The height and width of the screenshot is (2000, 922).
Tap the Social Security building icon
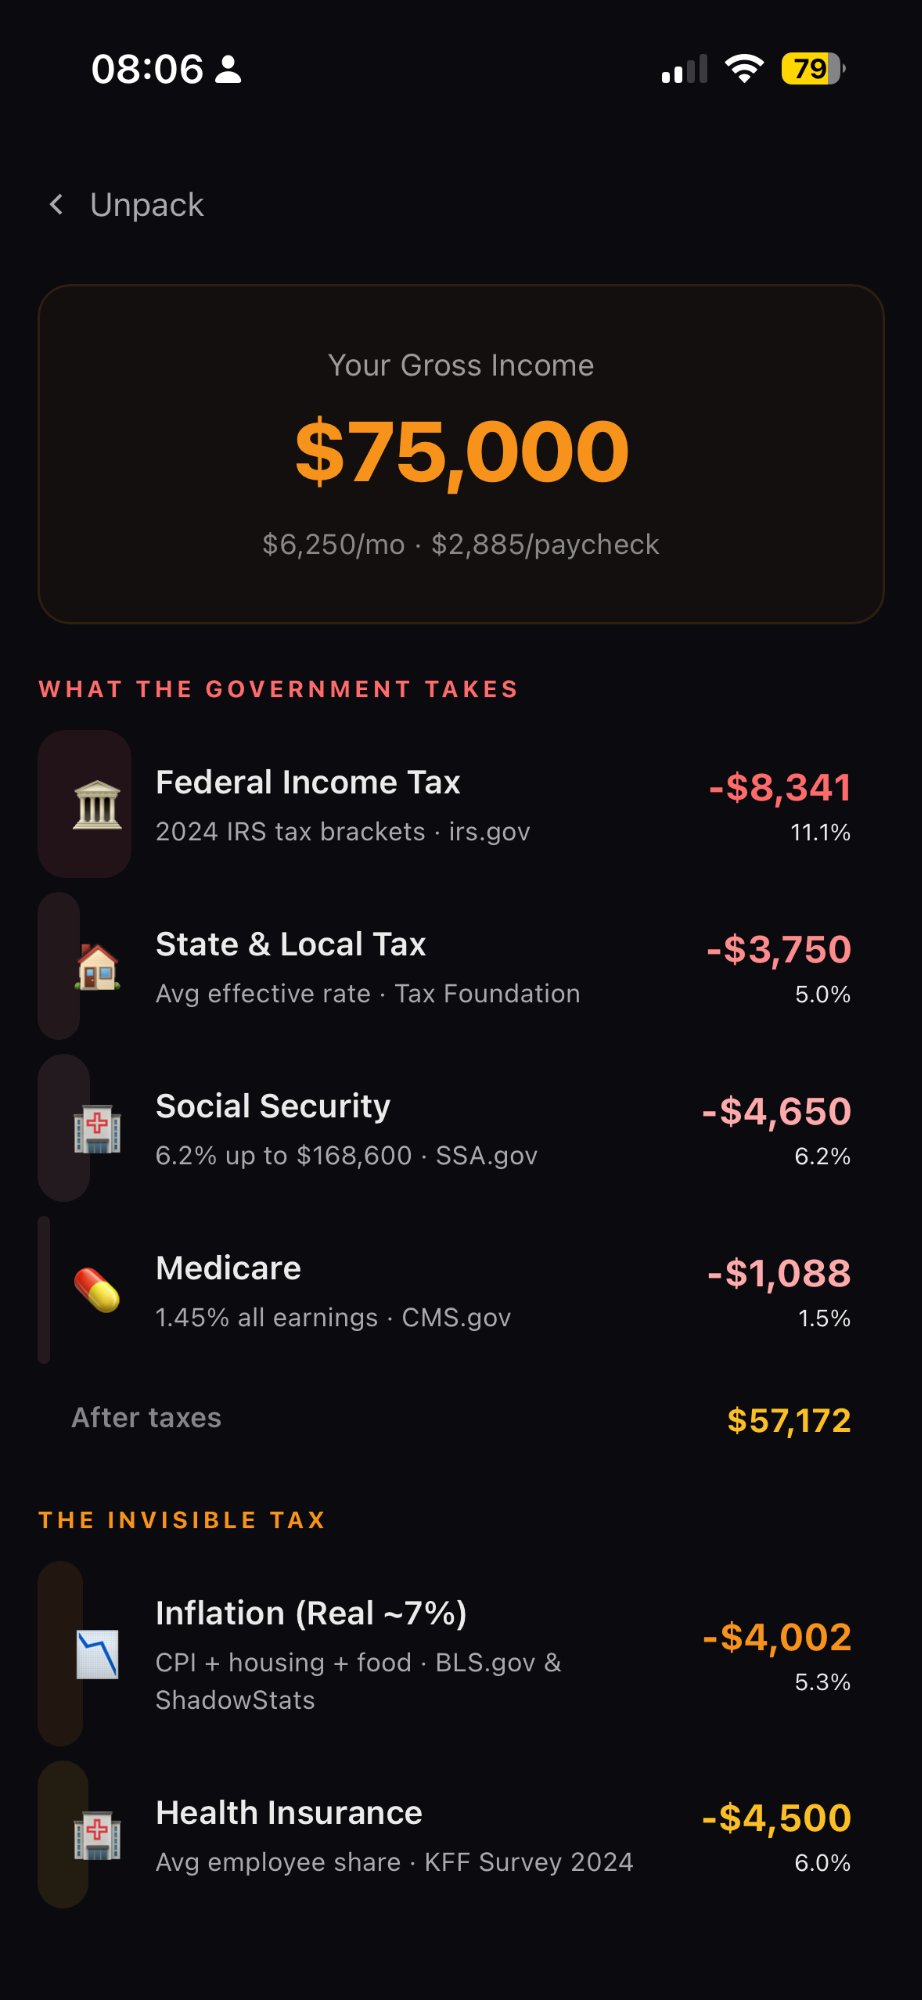97,1129
